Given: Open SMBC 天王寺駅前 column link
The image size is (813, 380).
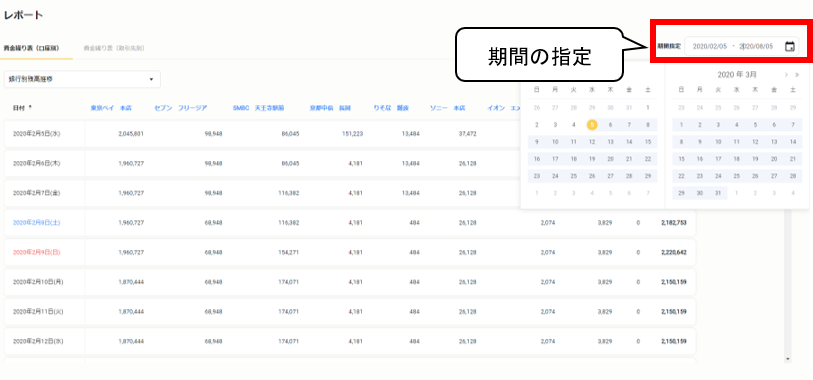Looking at the screenshot, I should coord(258,108).
